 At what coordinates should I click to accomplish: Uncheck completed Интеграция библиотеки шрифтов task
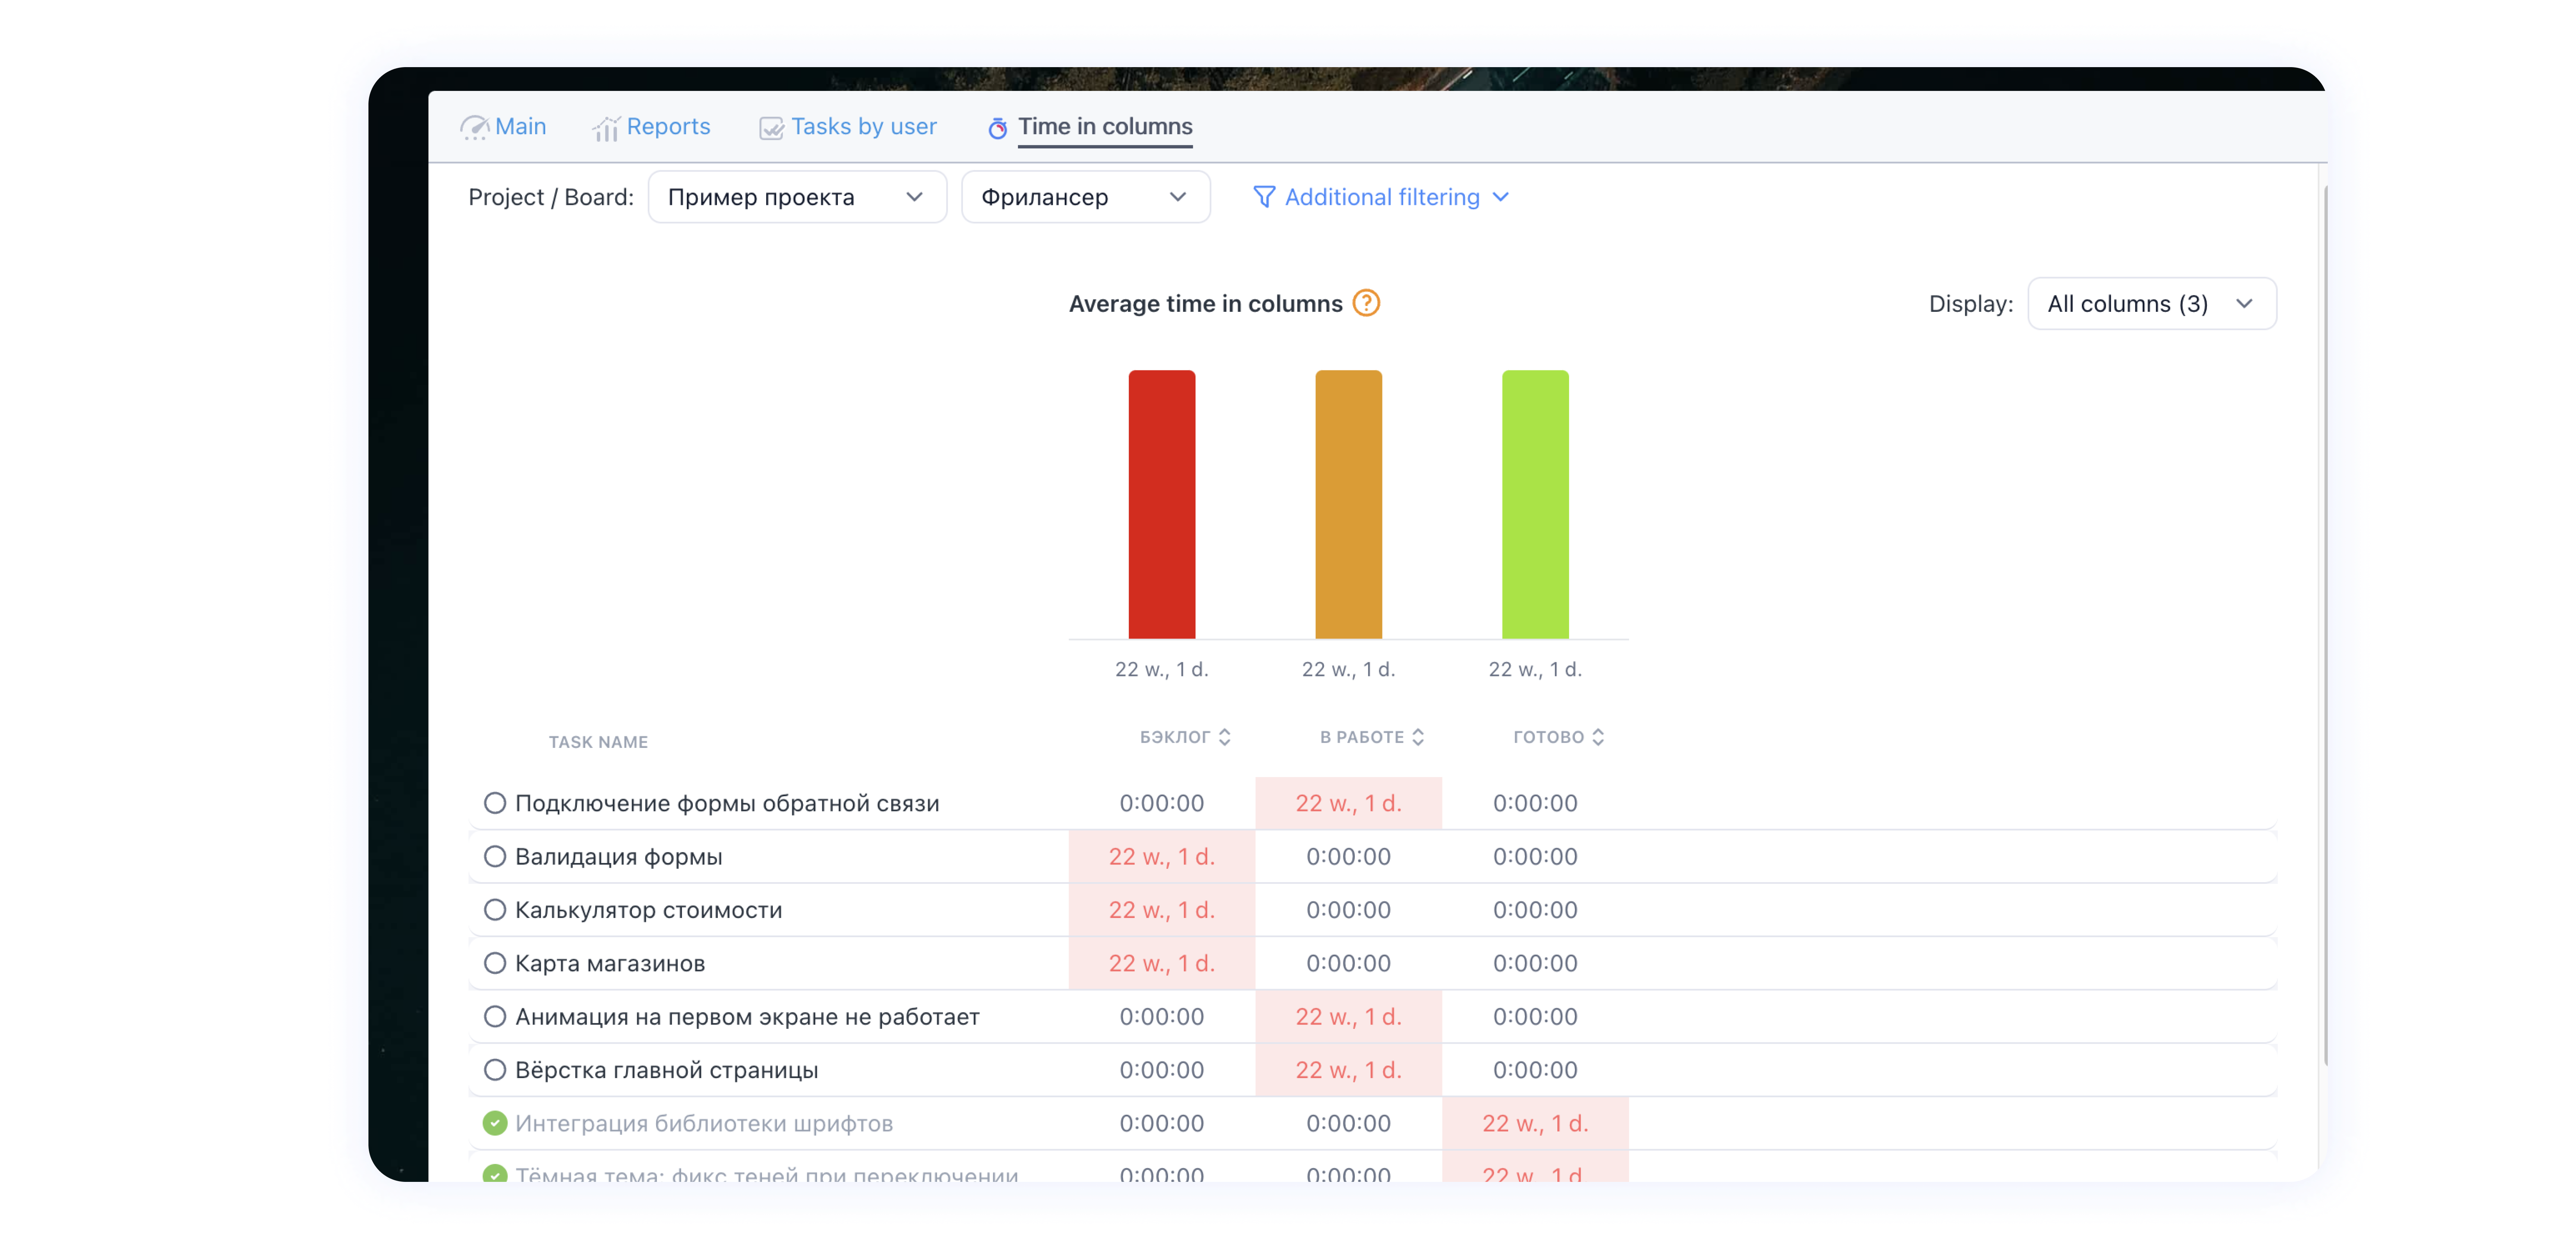pyautogui.click(x=494, y=1123)
